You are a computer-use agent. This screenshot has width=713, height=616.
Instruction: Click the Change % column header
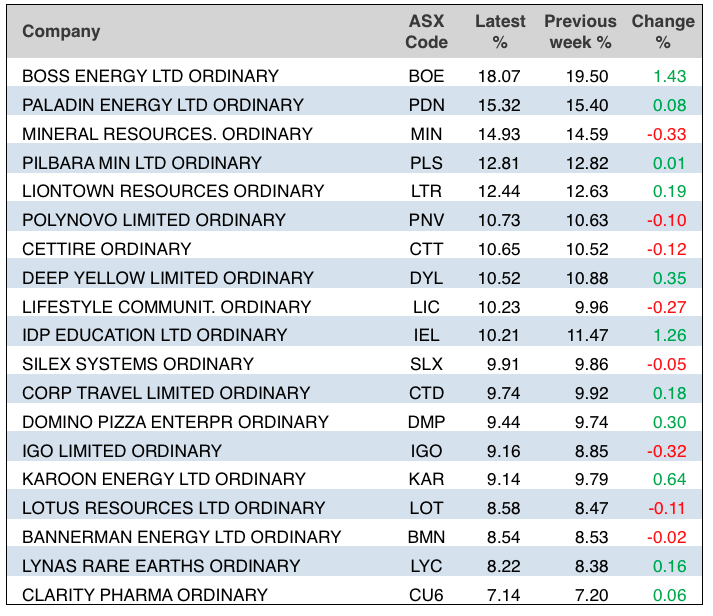coord(662,31)
